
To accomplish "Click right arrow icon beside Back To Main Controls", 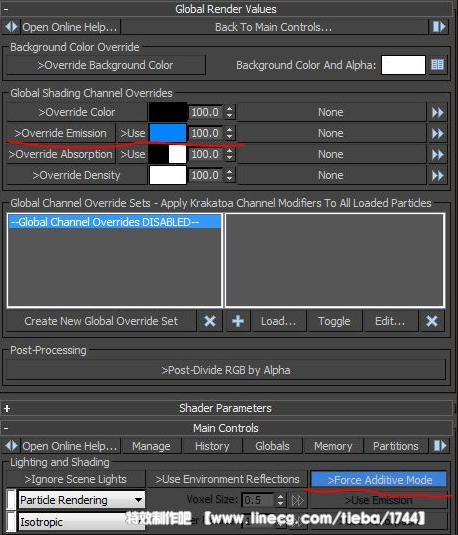I will 439,27.
